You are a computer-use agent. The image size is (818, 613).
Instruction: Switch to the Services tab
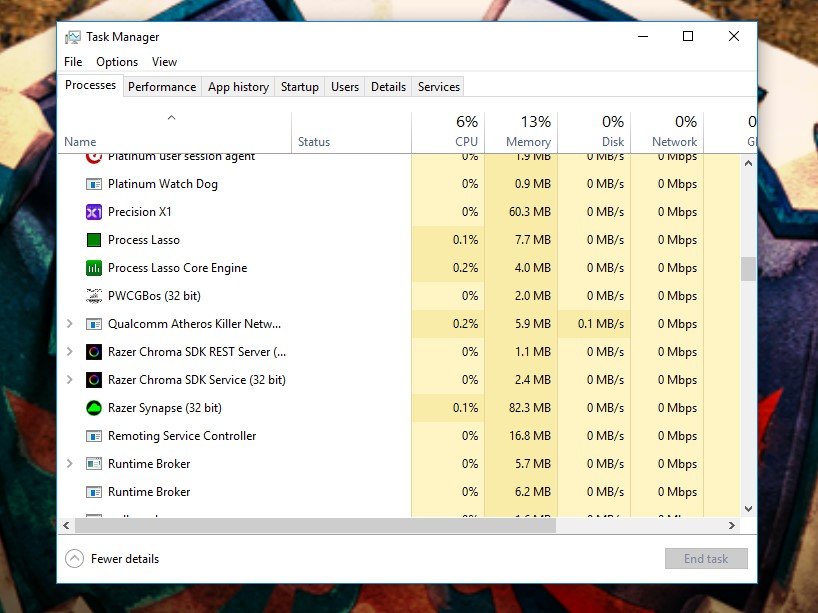[x=439, y=87]
